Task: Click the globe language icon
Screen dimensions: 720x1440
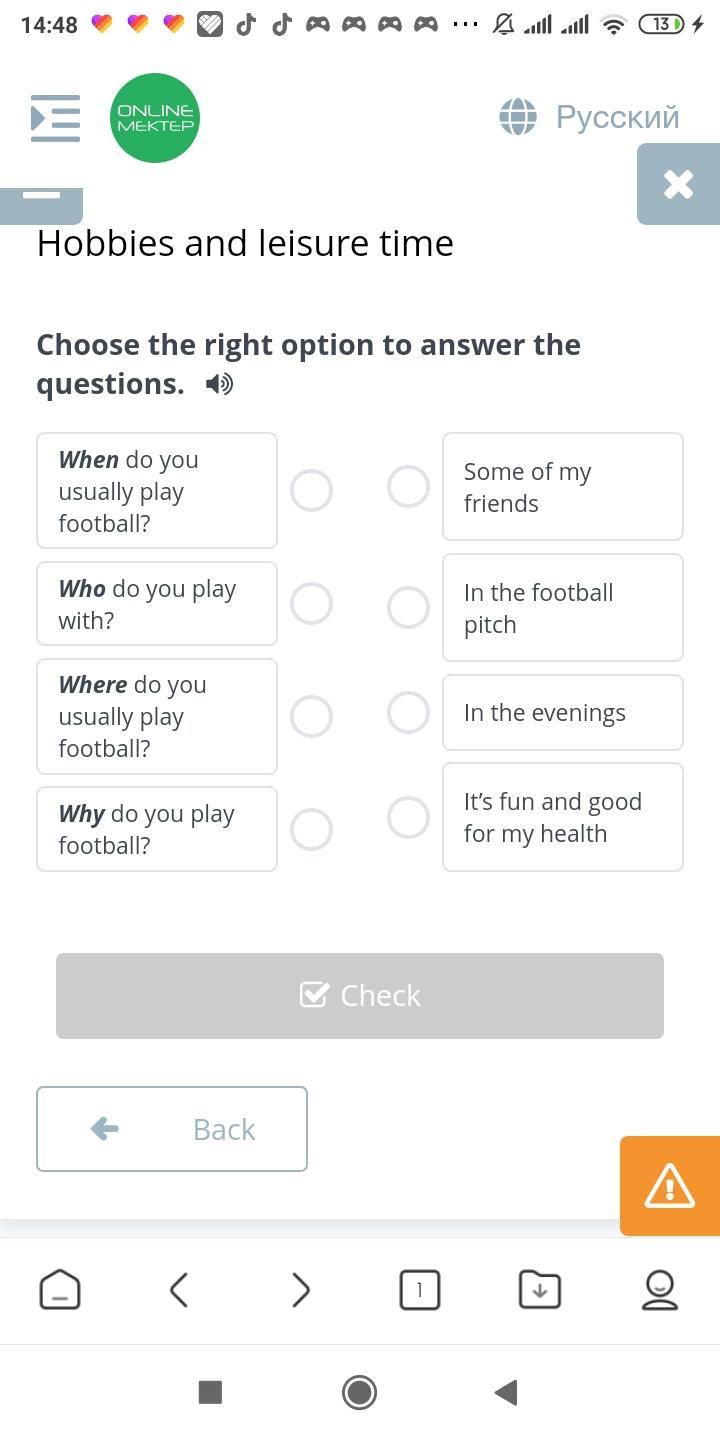Action: (518, 117)
